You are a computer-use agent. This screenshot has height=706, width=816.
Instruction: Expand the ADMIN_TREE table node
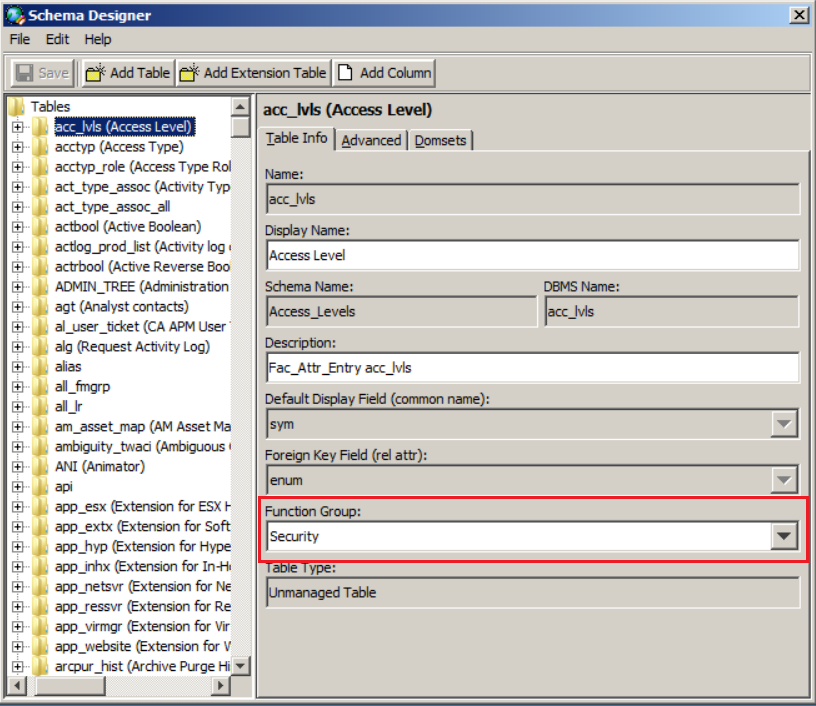click(17, 287)
